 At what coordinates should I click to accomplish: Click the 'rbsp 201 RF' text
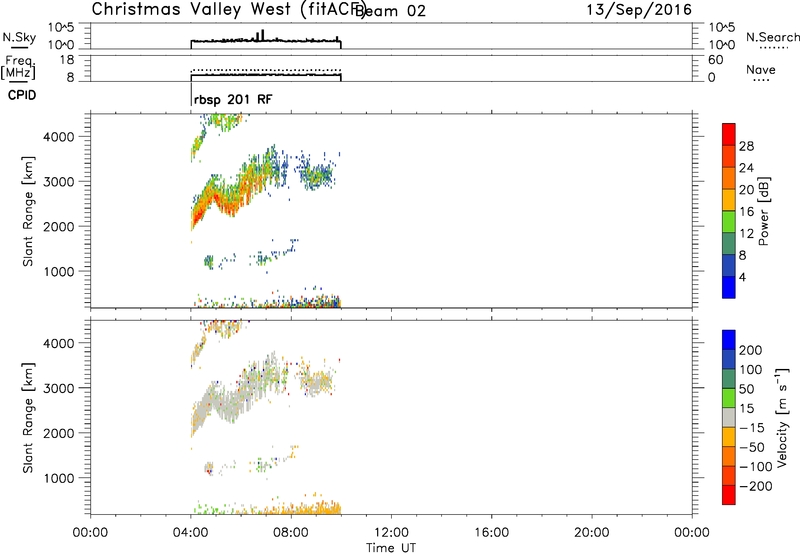(233, 99)
